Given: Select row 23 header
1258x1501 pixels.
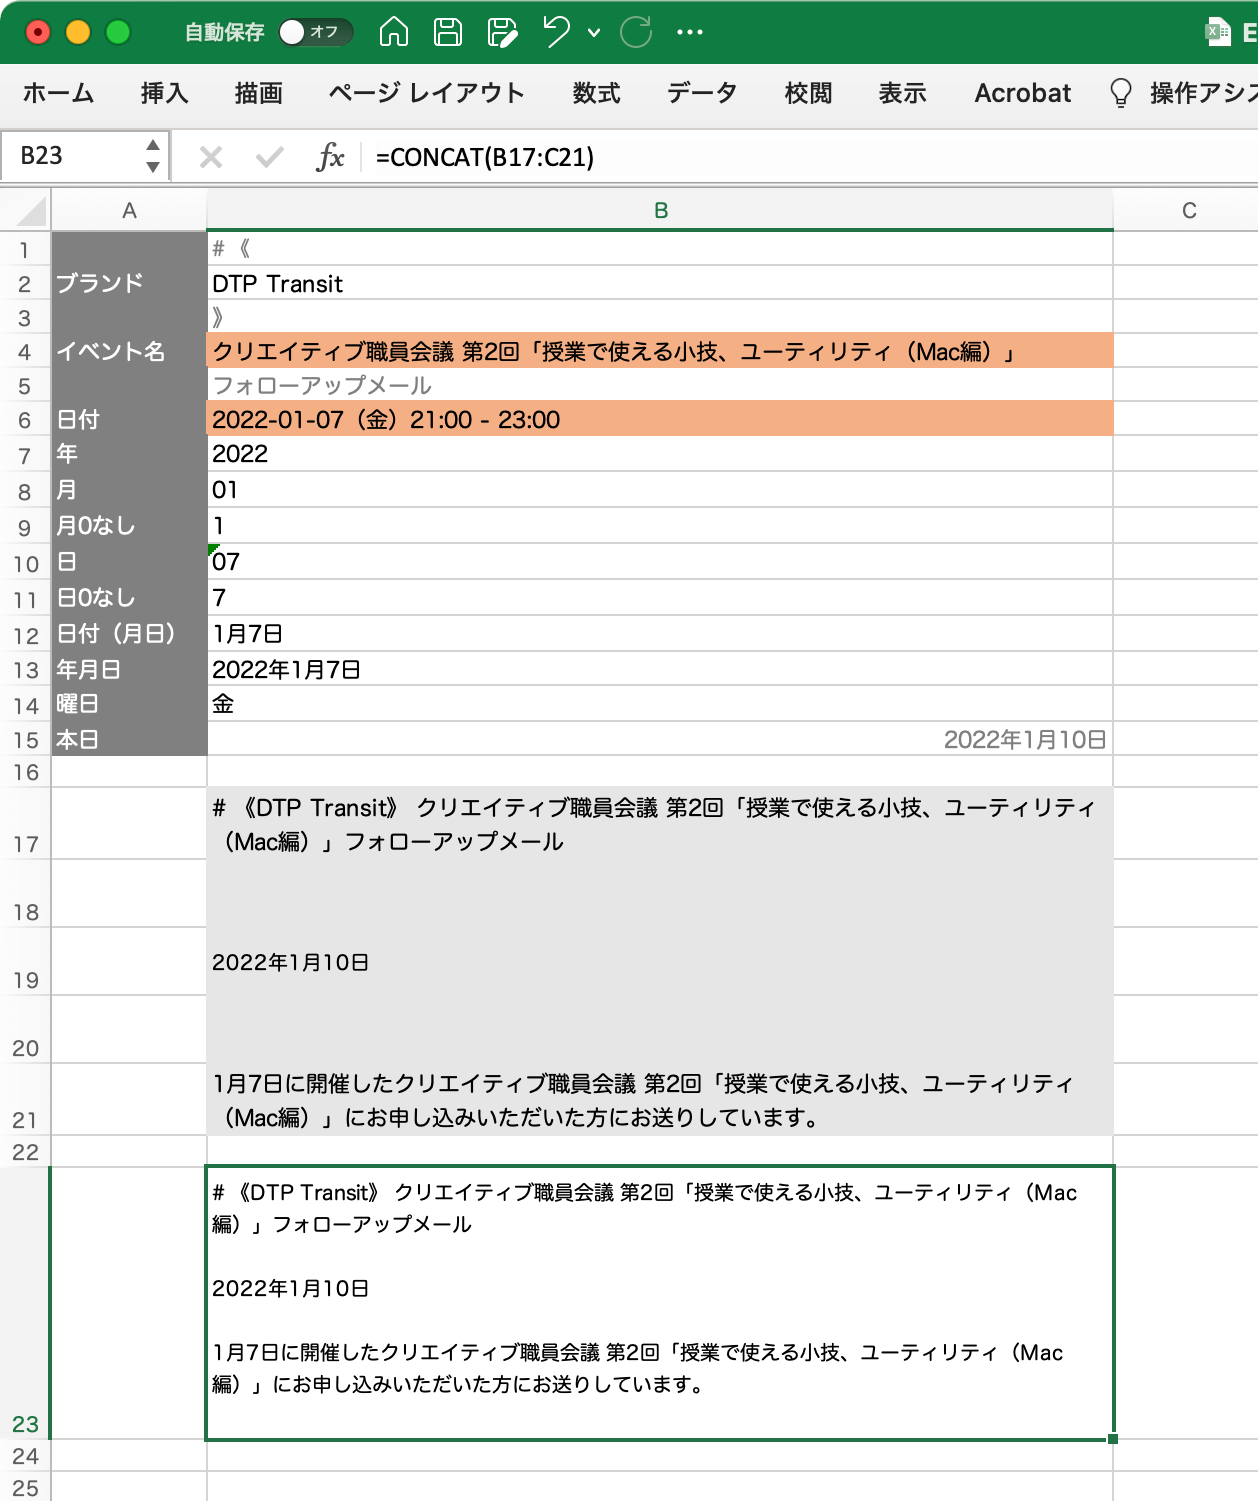Looking at the screenshot, I should [25, 1303].
